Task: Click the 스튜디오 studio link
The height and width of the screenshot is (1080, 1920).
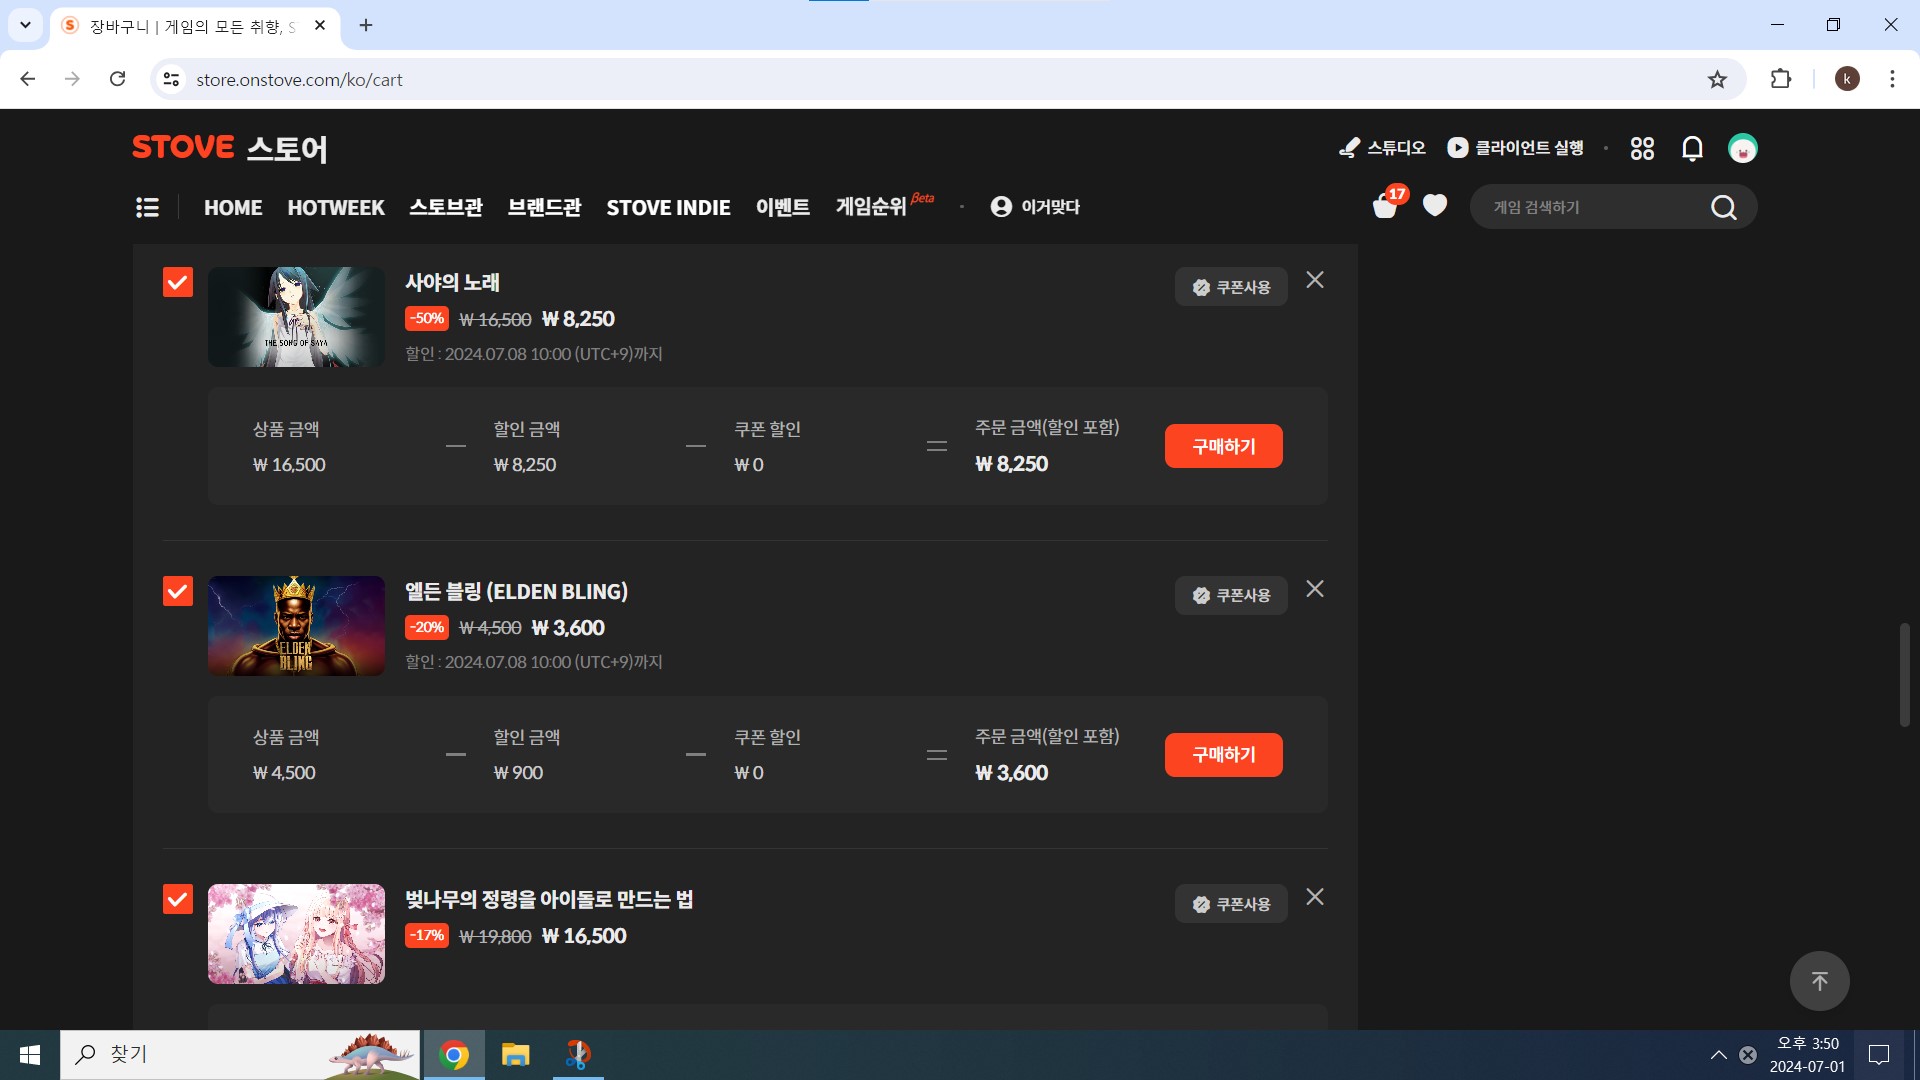Action: [1382, 148]
